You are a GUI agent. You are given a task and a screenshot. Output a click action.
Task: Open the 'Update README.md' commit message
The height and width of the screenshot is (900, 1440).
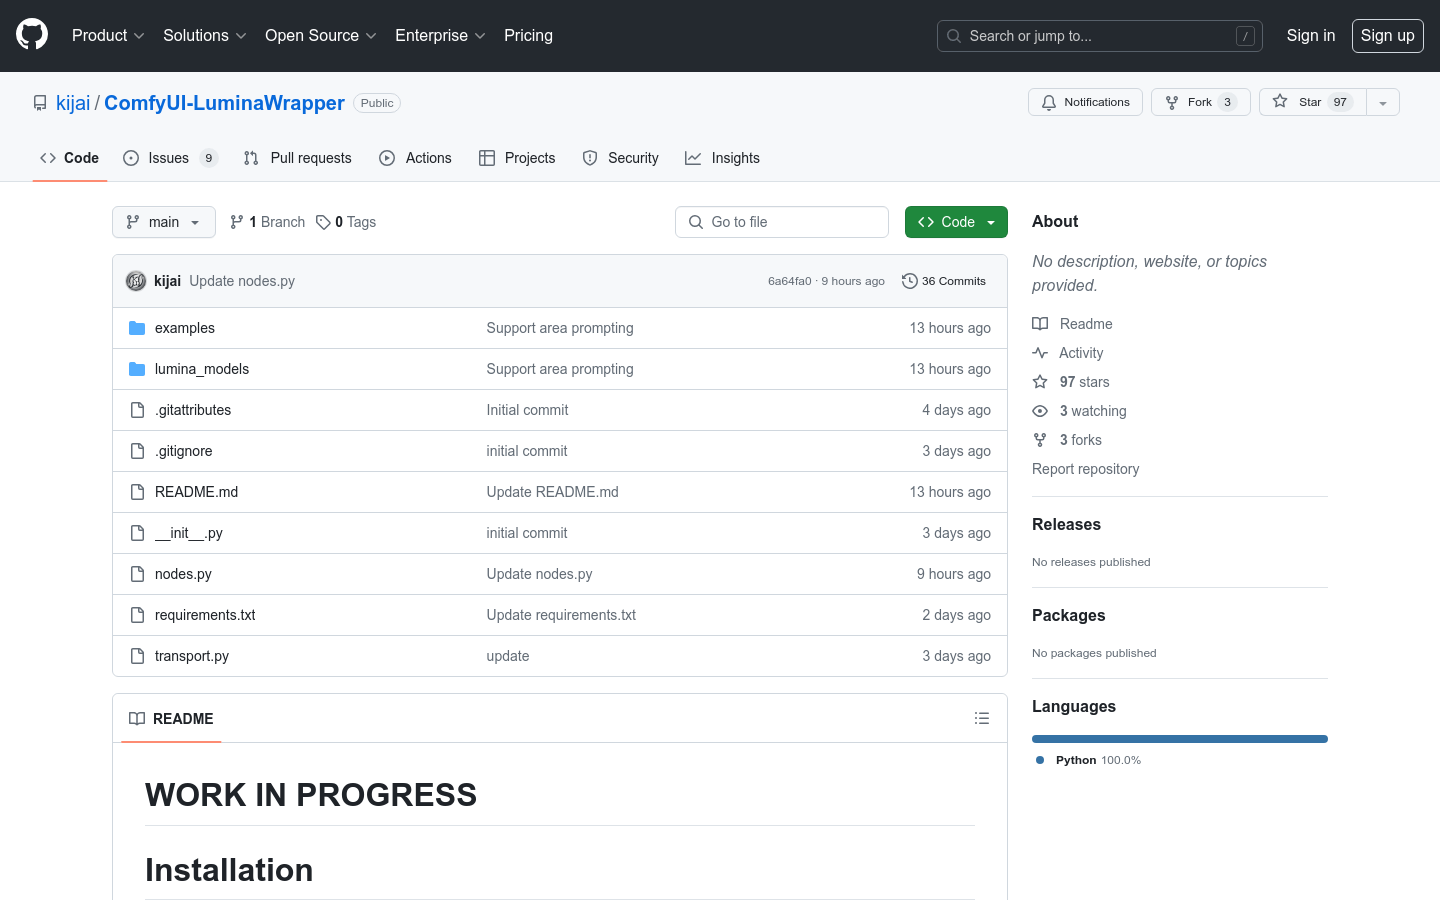coord(552,492)
